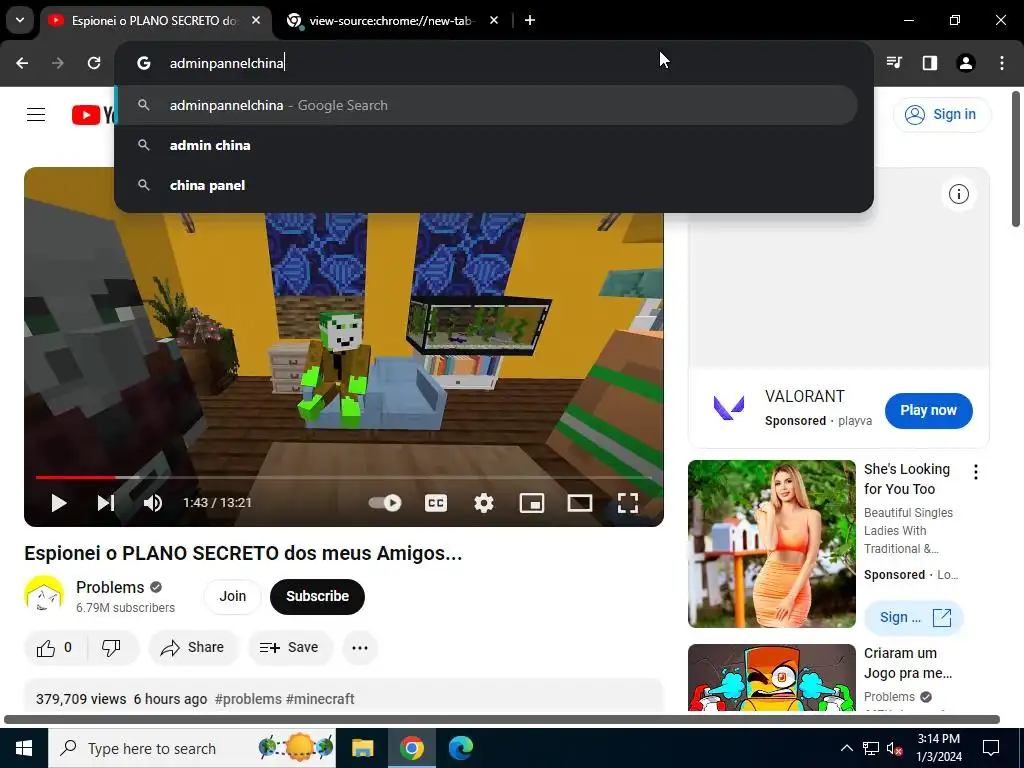Open File Explorer from taskbar
1024x768 pixels.
click(x=362, y=748)
